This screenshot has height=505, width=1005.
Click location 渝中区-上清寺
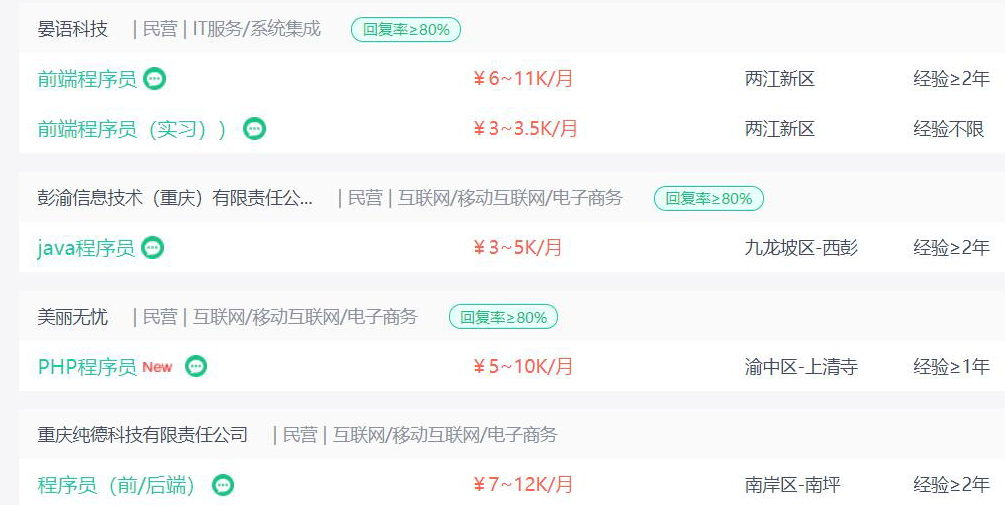point(801,367)
